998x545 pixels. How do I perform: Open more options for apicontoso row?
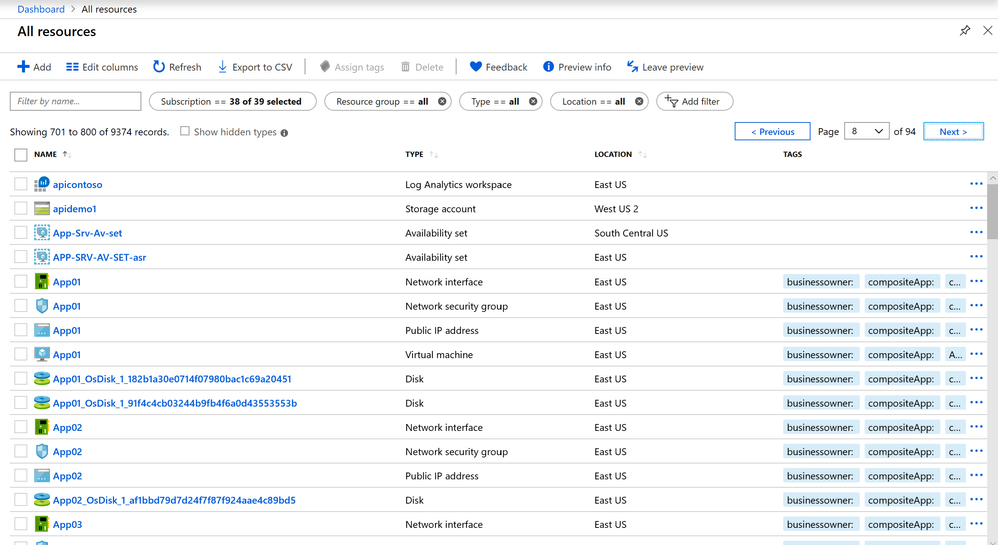(x=976, y=184)
